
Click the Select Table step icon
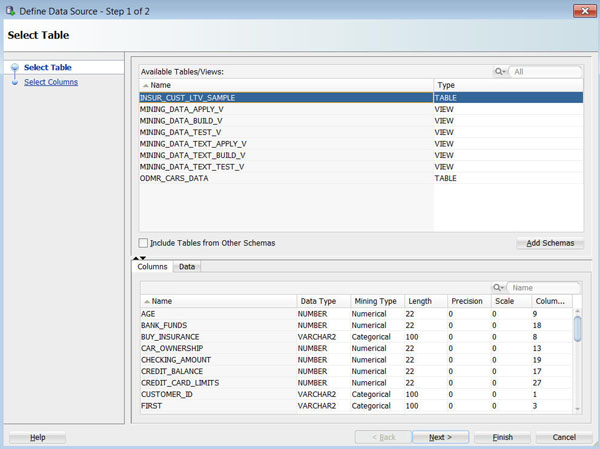click(14, 68)
